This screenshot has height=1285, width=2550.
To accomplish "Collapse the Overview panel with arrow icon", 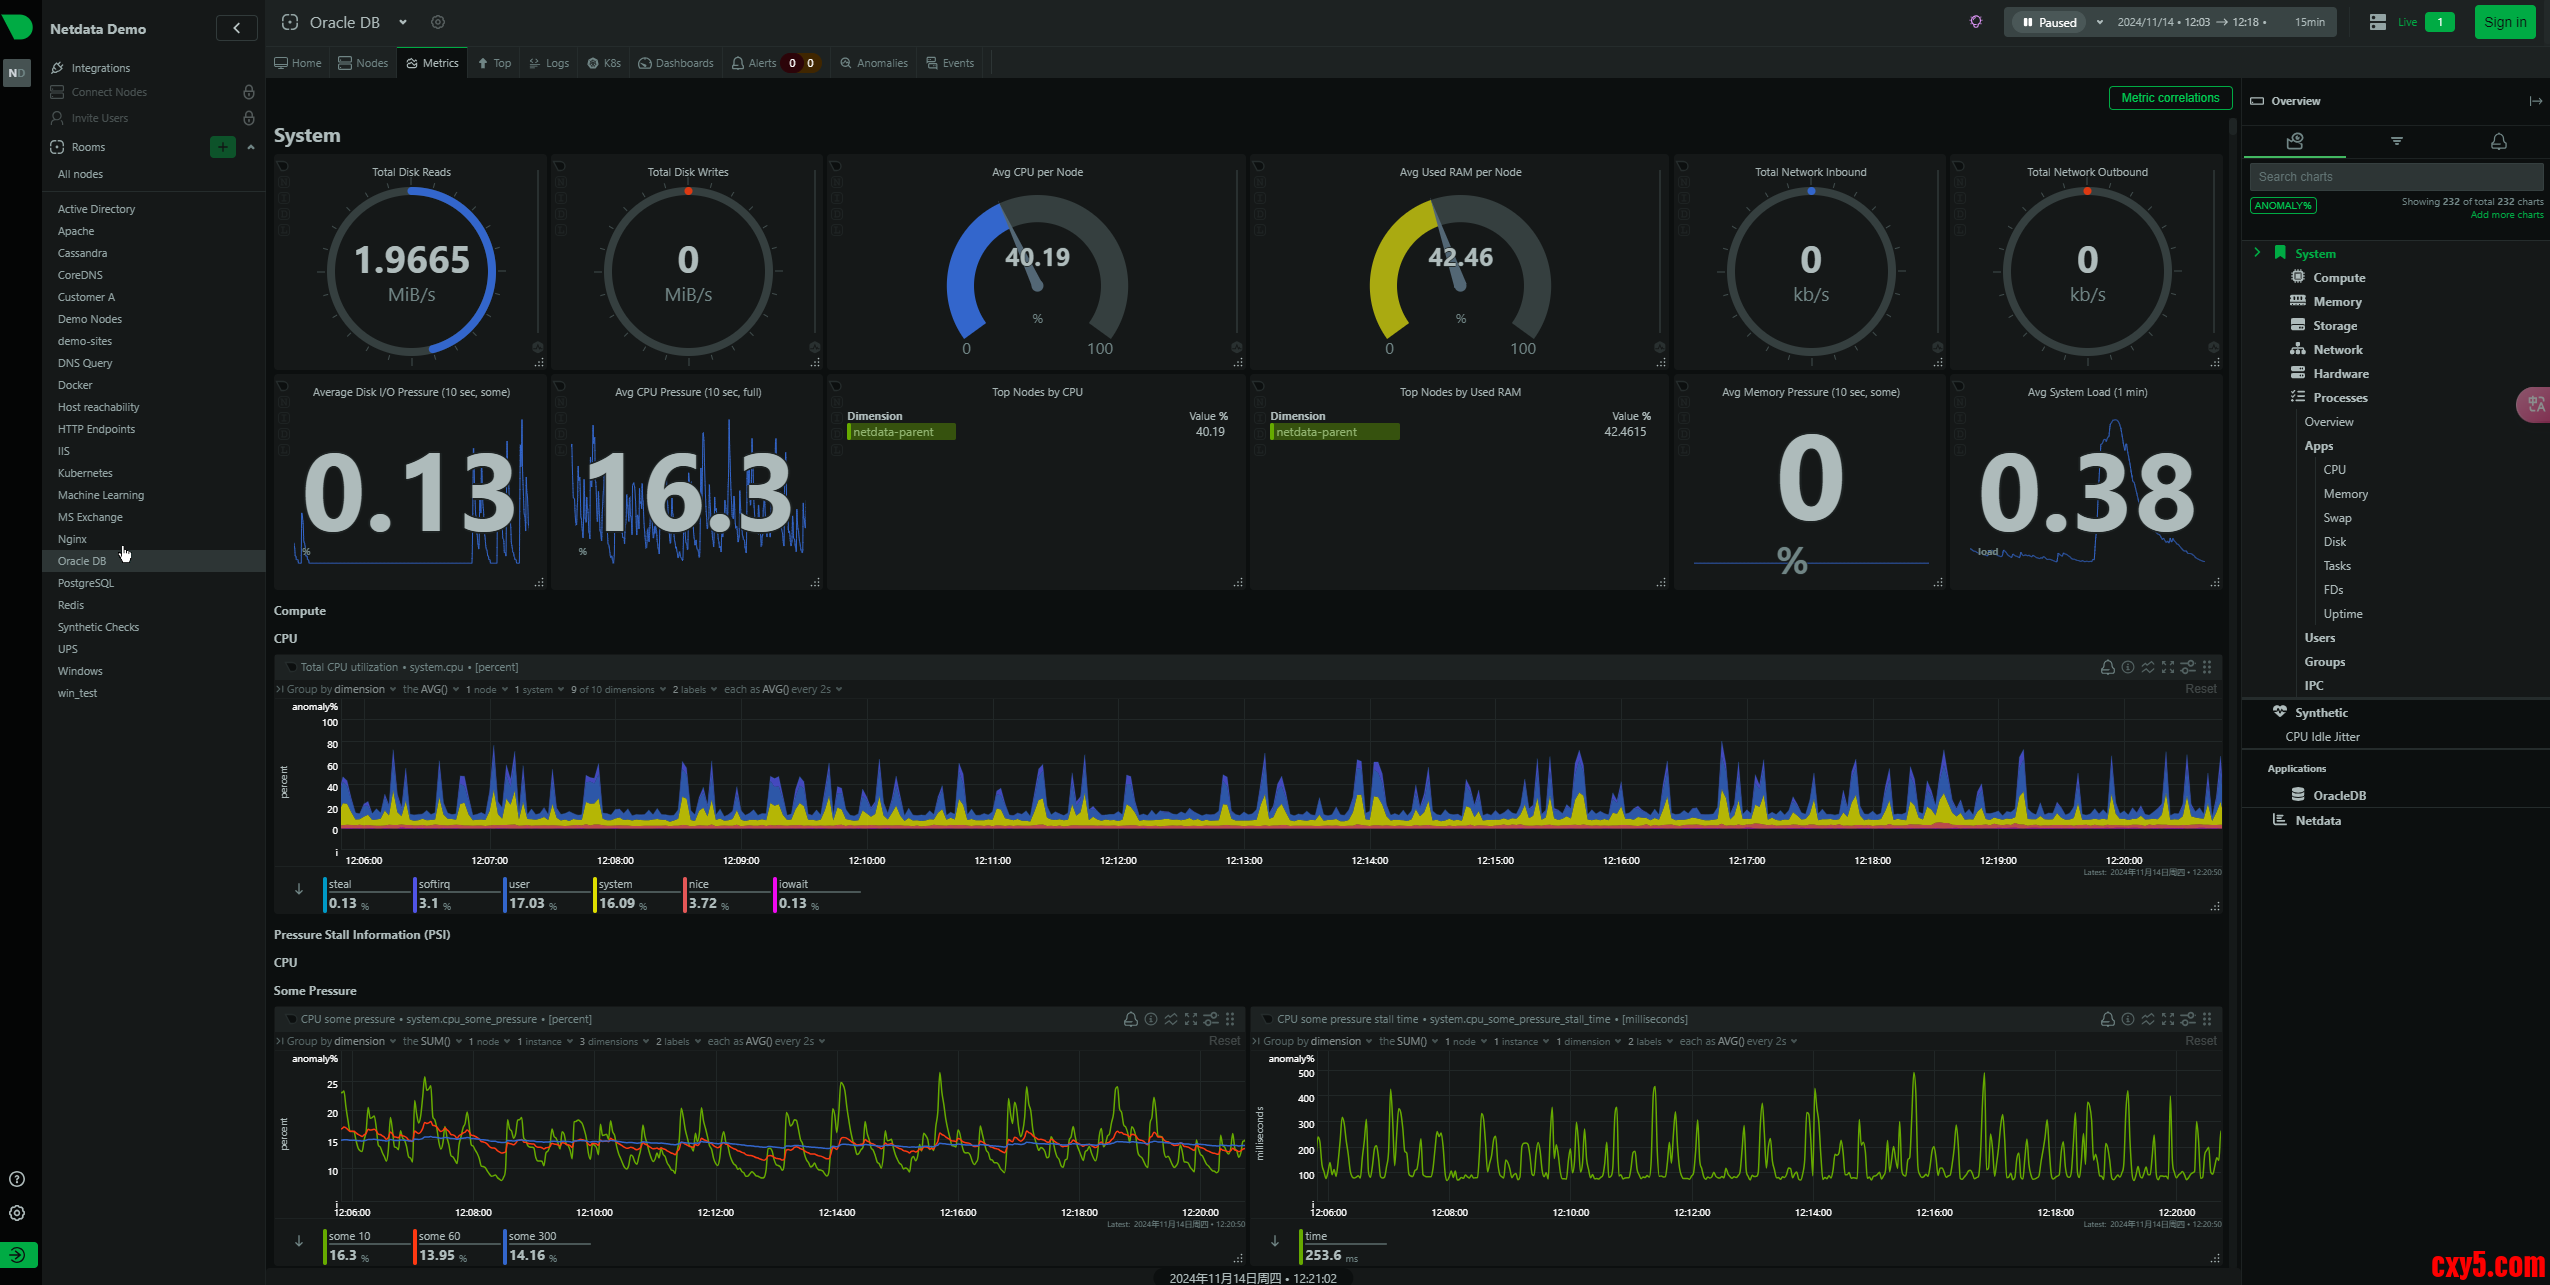I will coord(2535,101).
